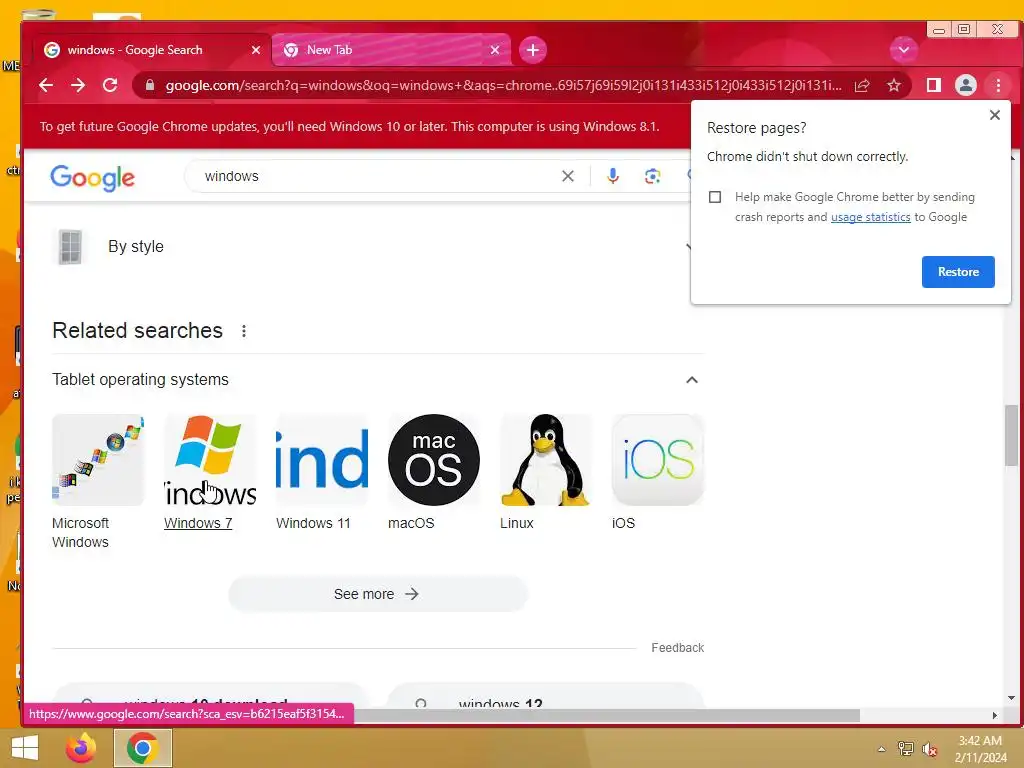Open a new tab with the plus button
Image resolution: width=1024 pixels, height=768 pixels.
(533, 50)
